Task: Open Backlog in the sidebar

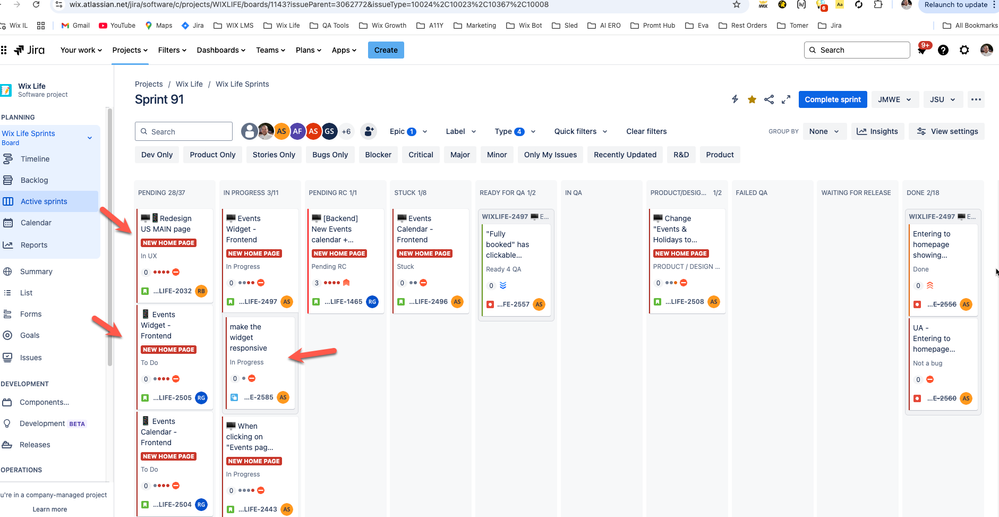Action: tap(34, 180)
